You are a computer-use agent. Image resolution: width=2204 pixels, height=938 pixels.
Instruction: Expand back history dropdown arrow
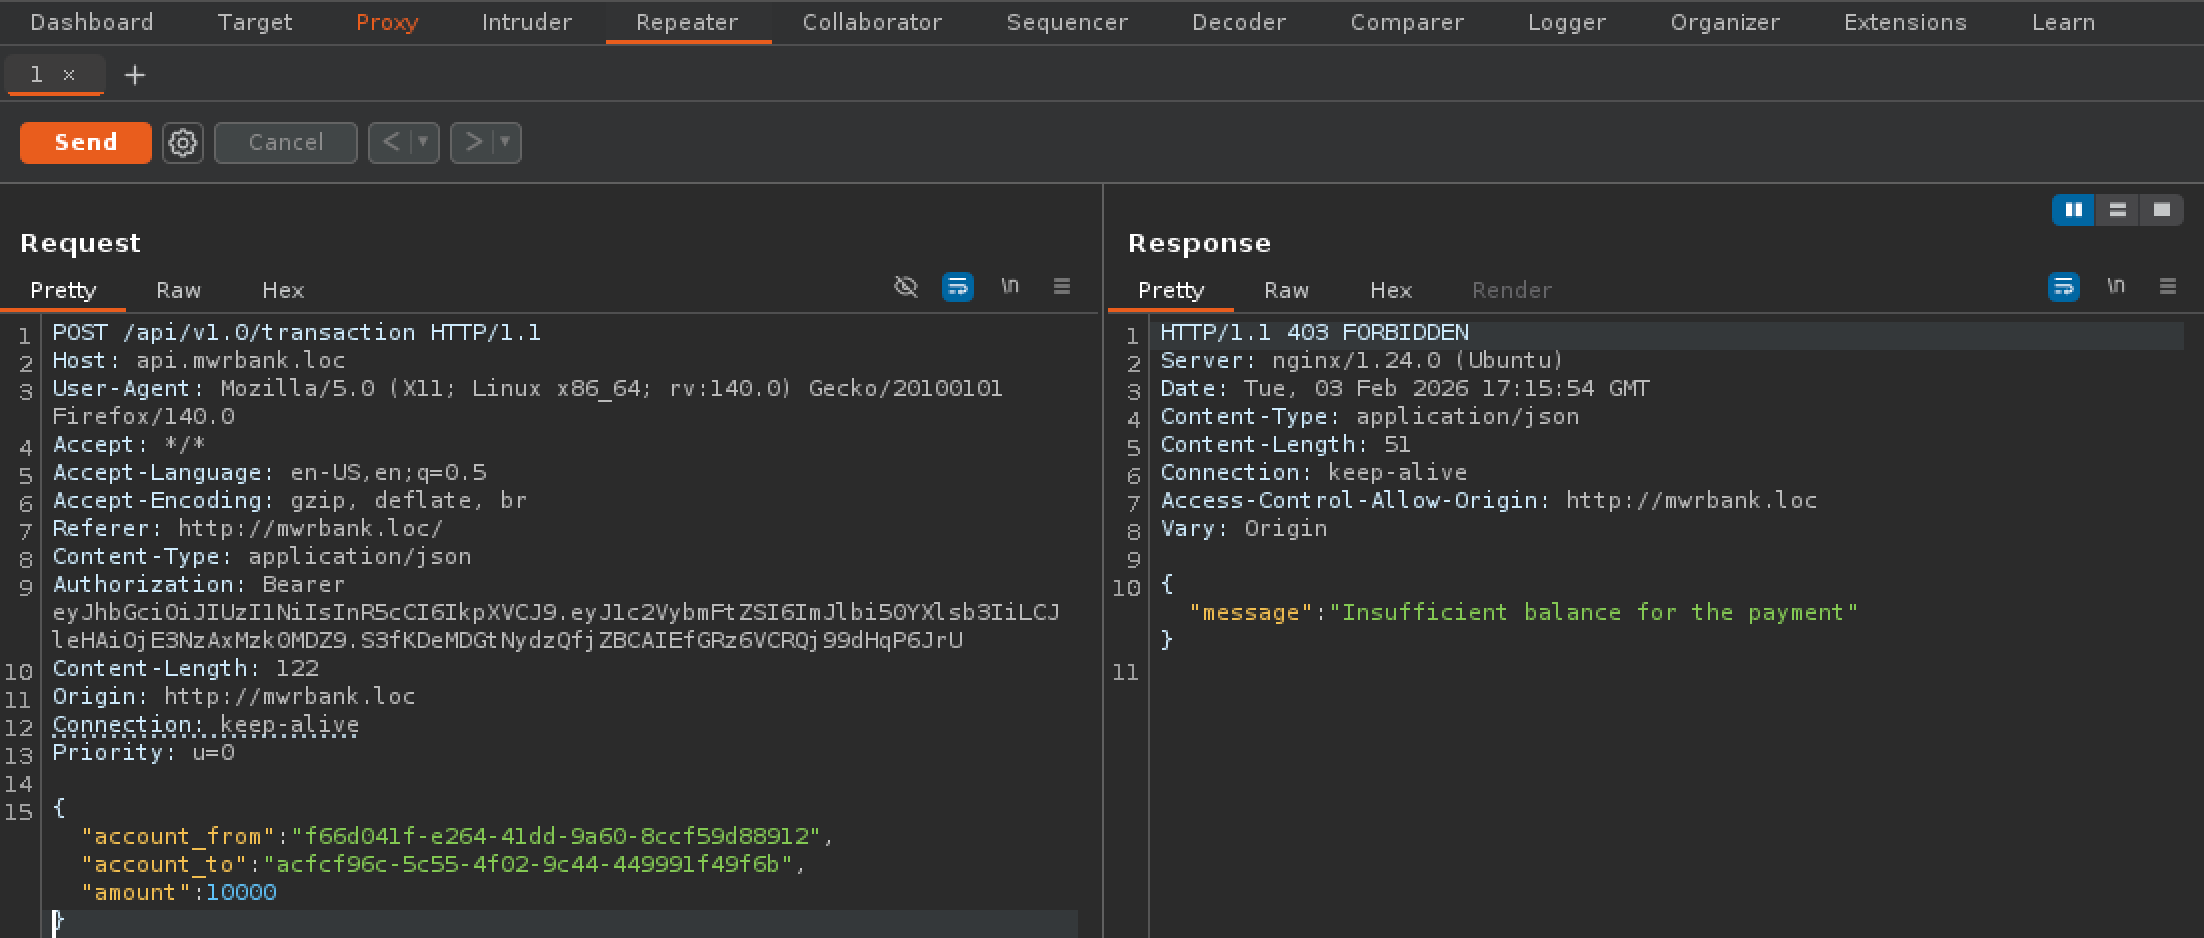click(423, 143)
